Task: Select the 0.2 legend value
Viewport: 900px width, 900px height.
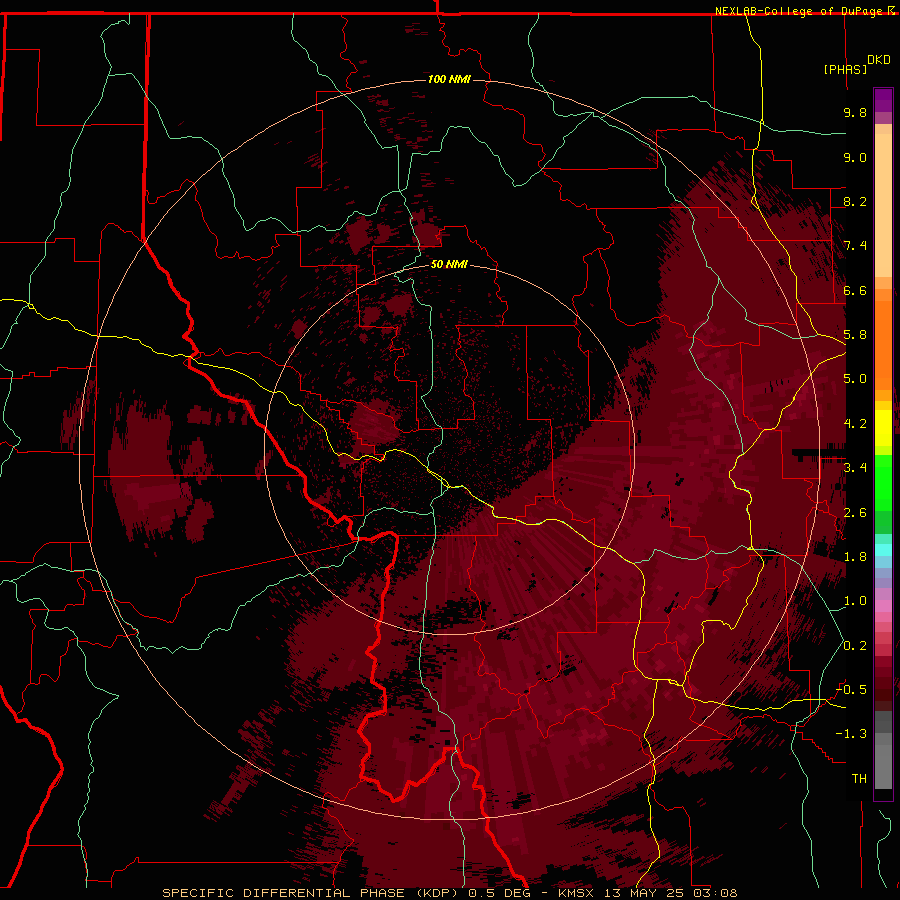Action: [x=855, y=646]
